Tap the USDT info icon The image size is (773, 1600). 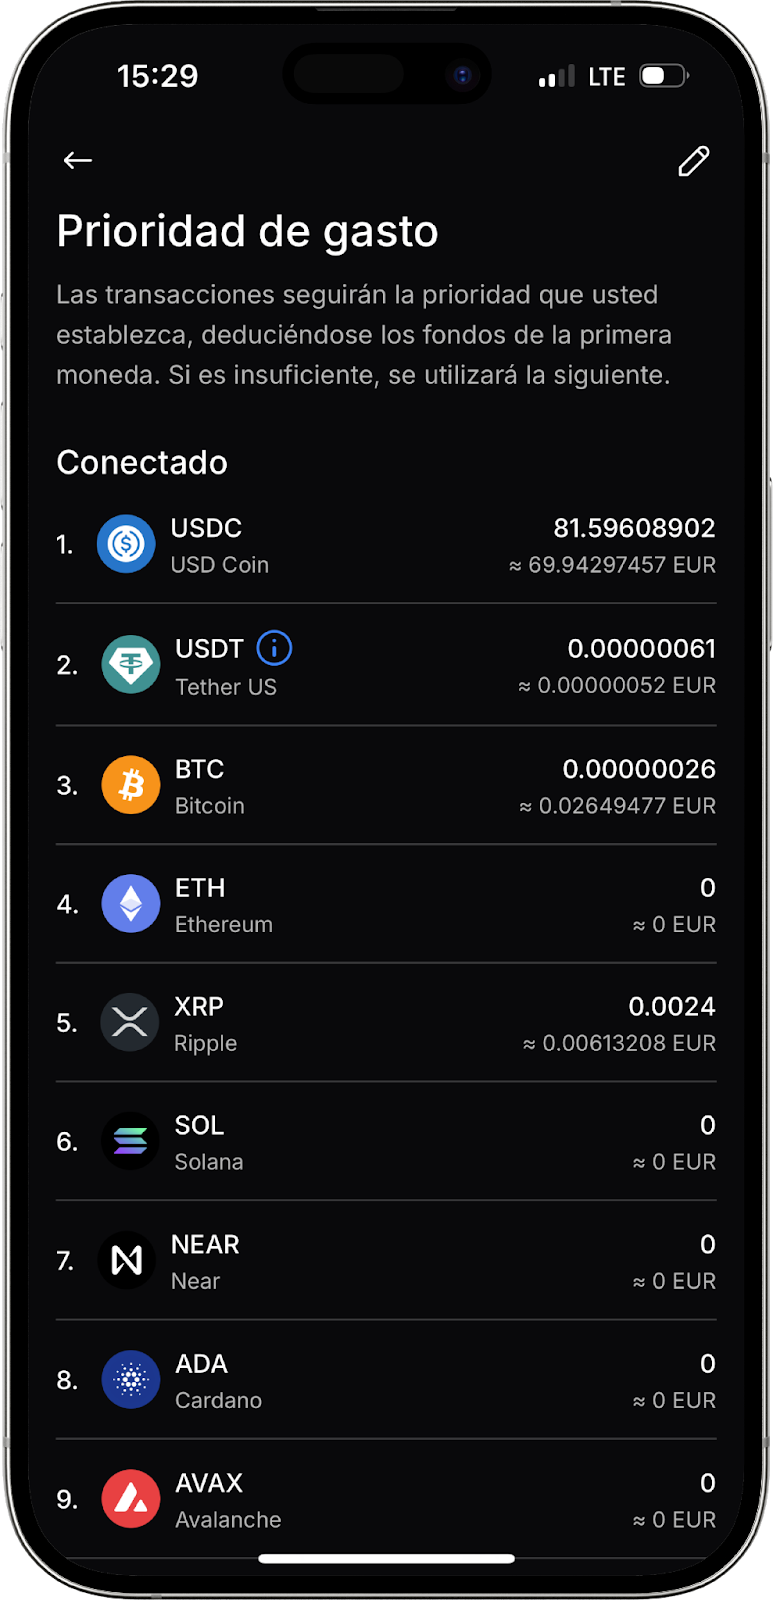[x=274, y=648]
